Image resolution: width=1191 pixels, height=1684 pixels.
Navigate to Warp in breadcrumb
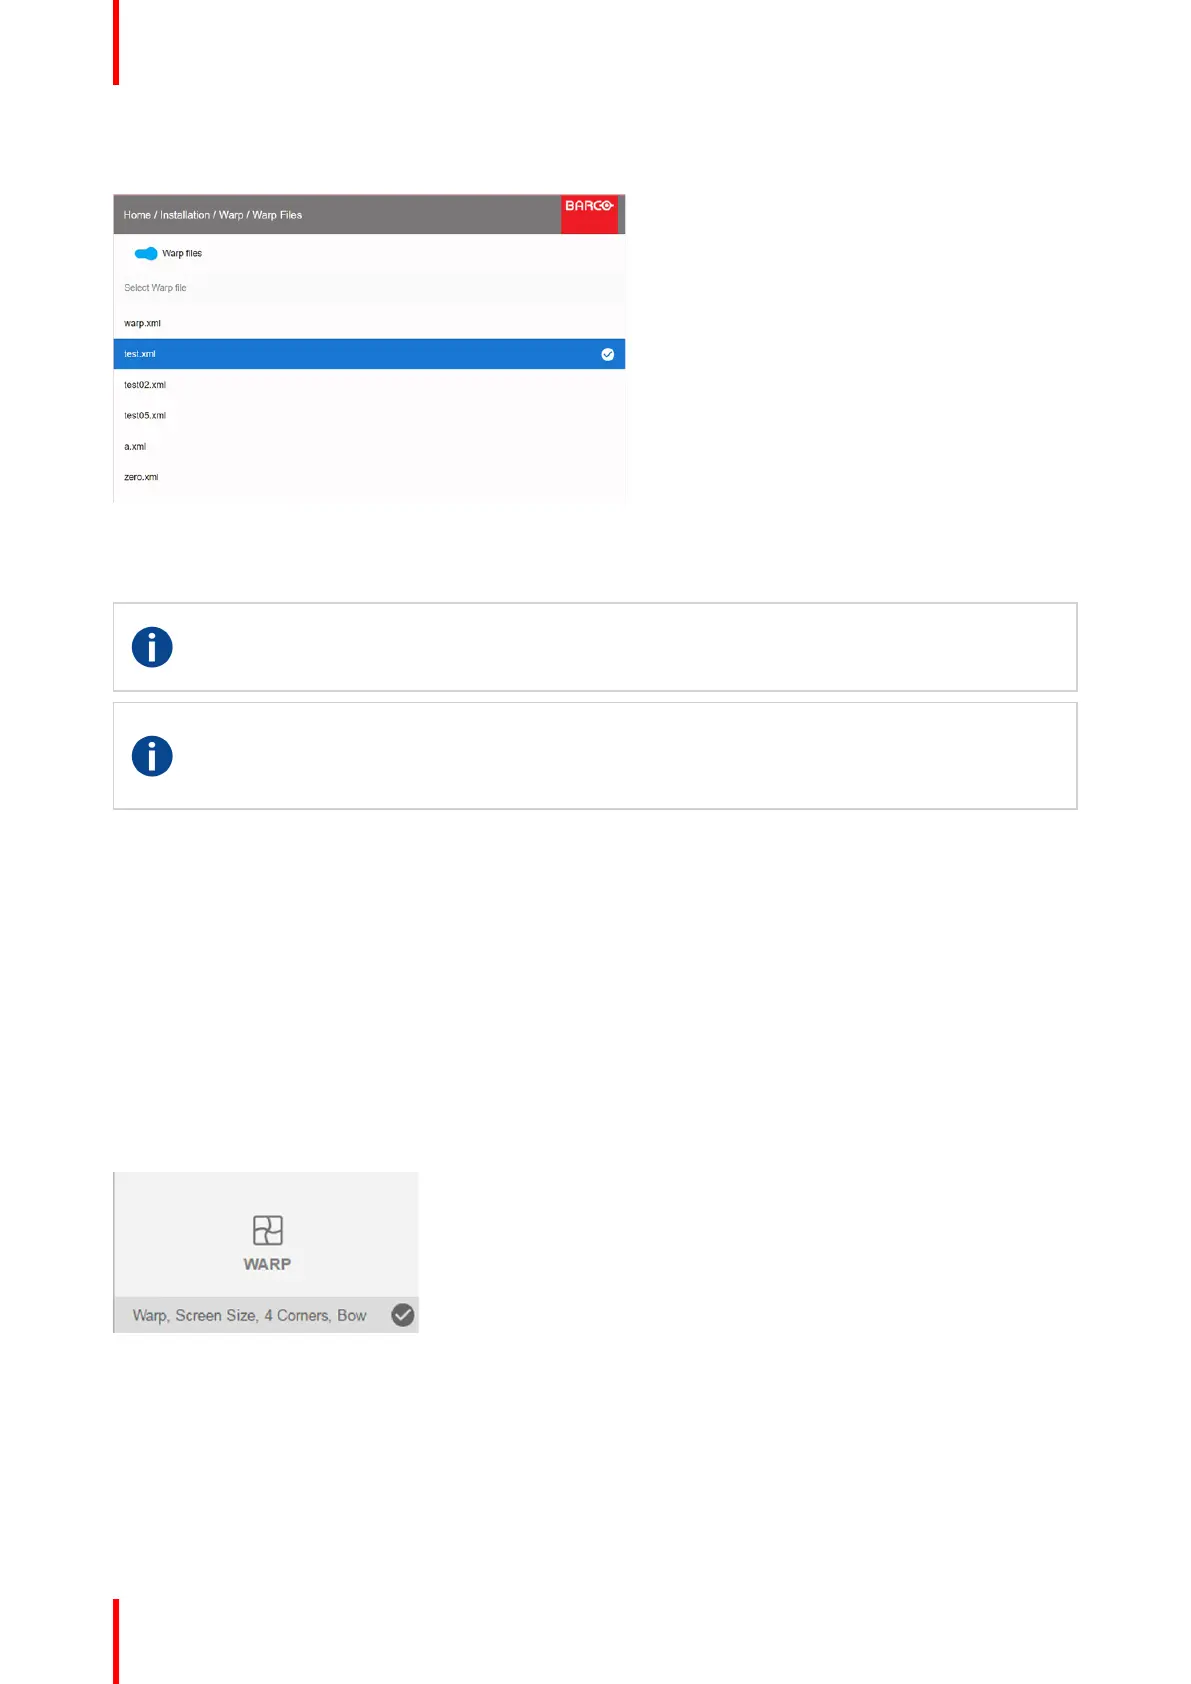[231, 215]
